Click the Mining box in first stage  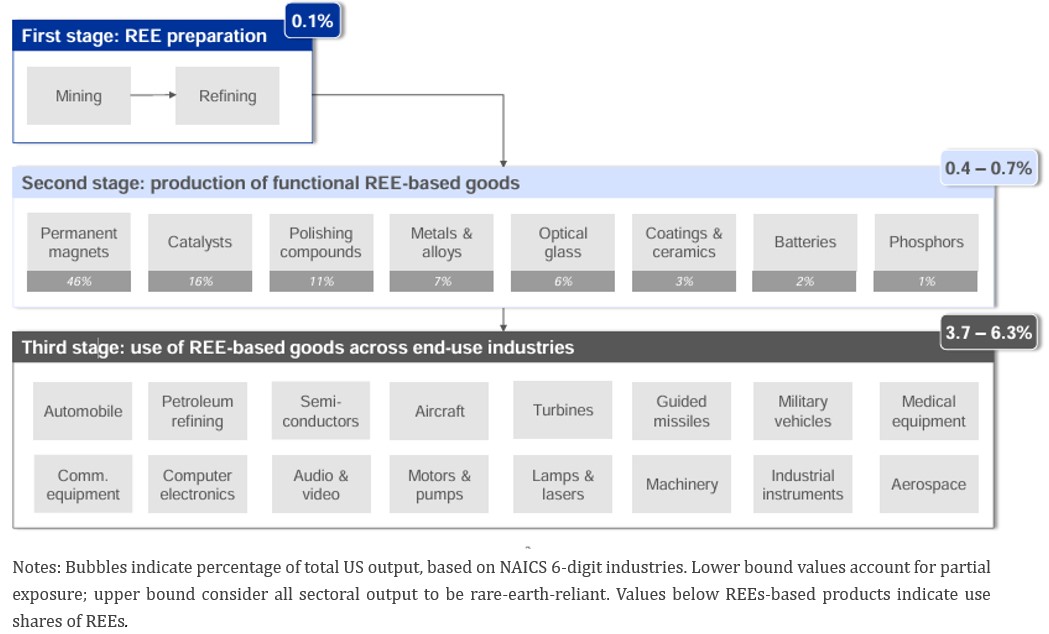point(78,96)
